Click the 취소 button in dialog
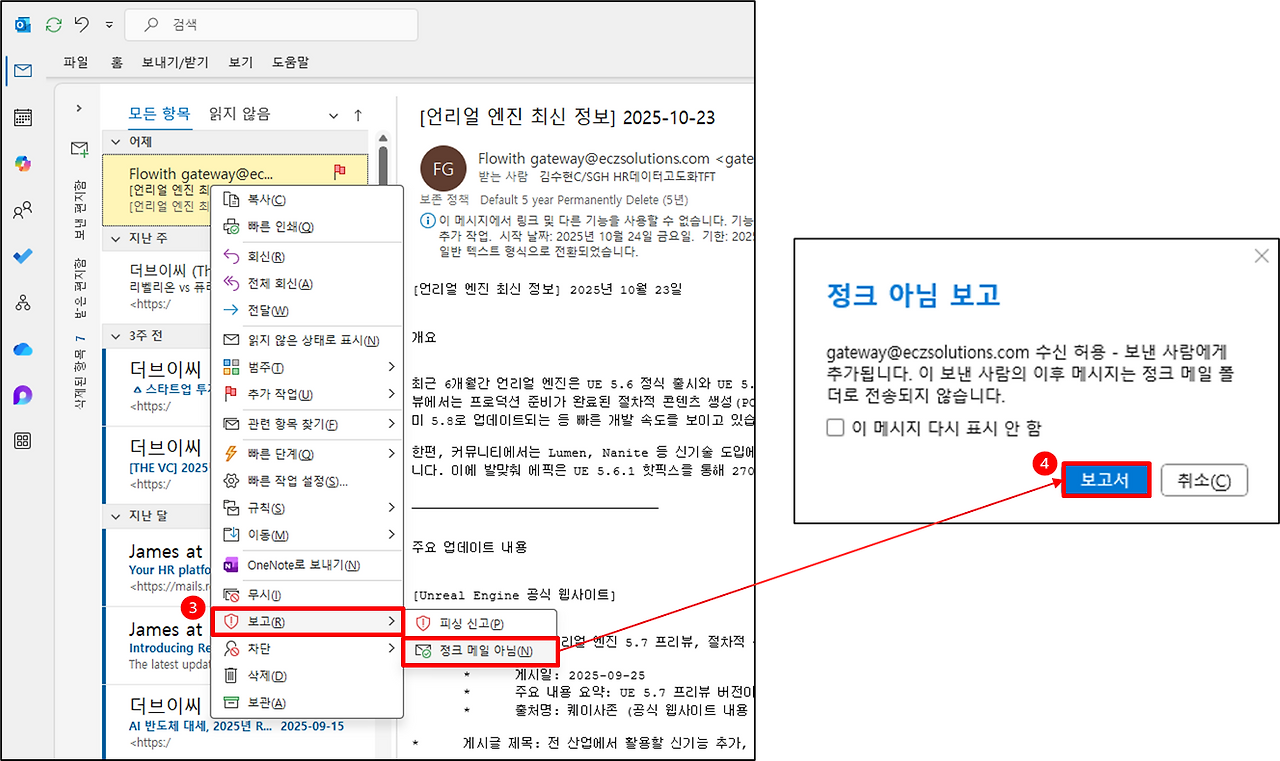1280x761 pixels. [x=1204, y=480]
